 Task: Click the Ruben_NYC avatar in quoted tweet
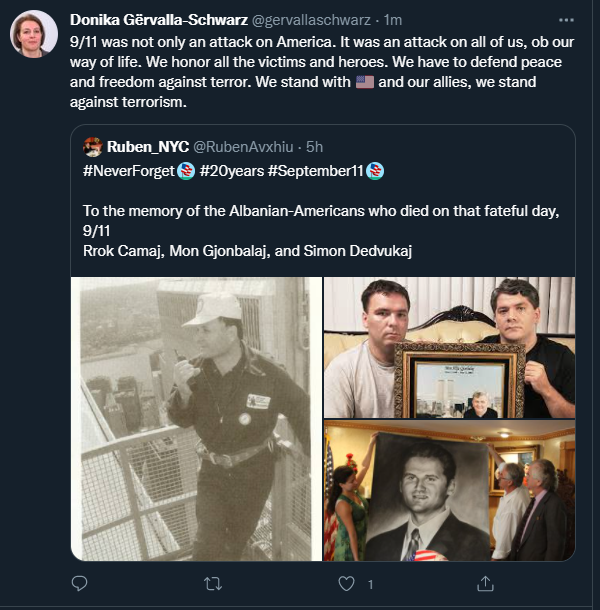[93, 146]
